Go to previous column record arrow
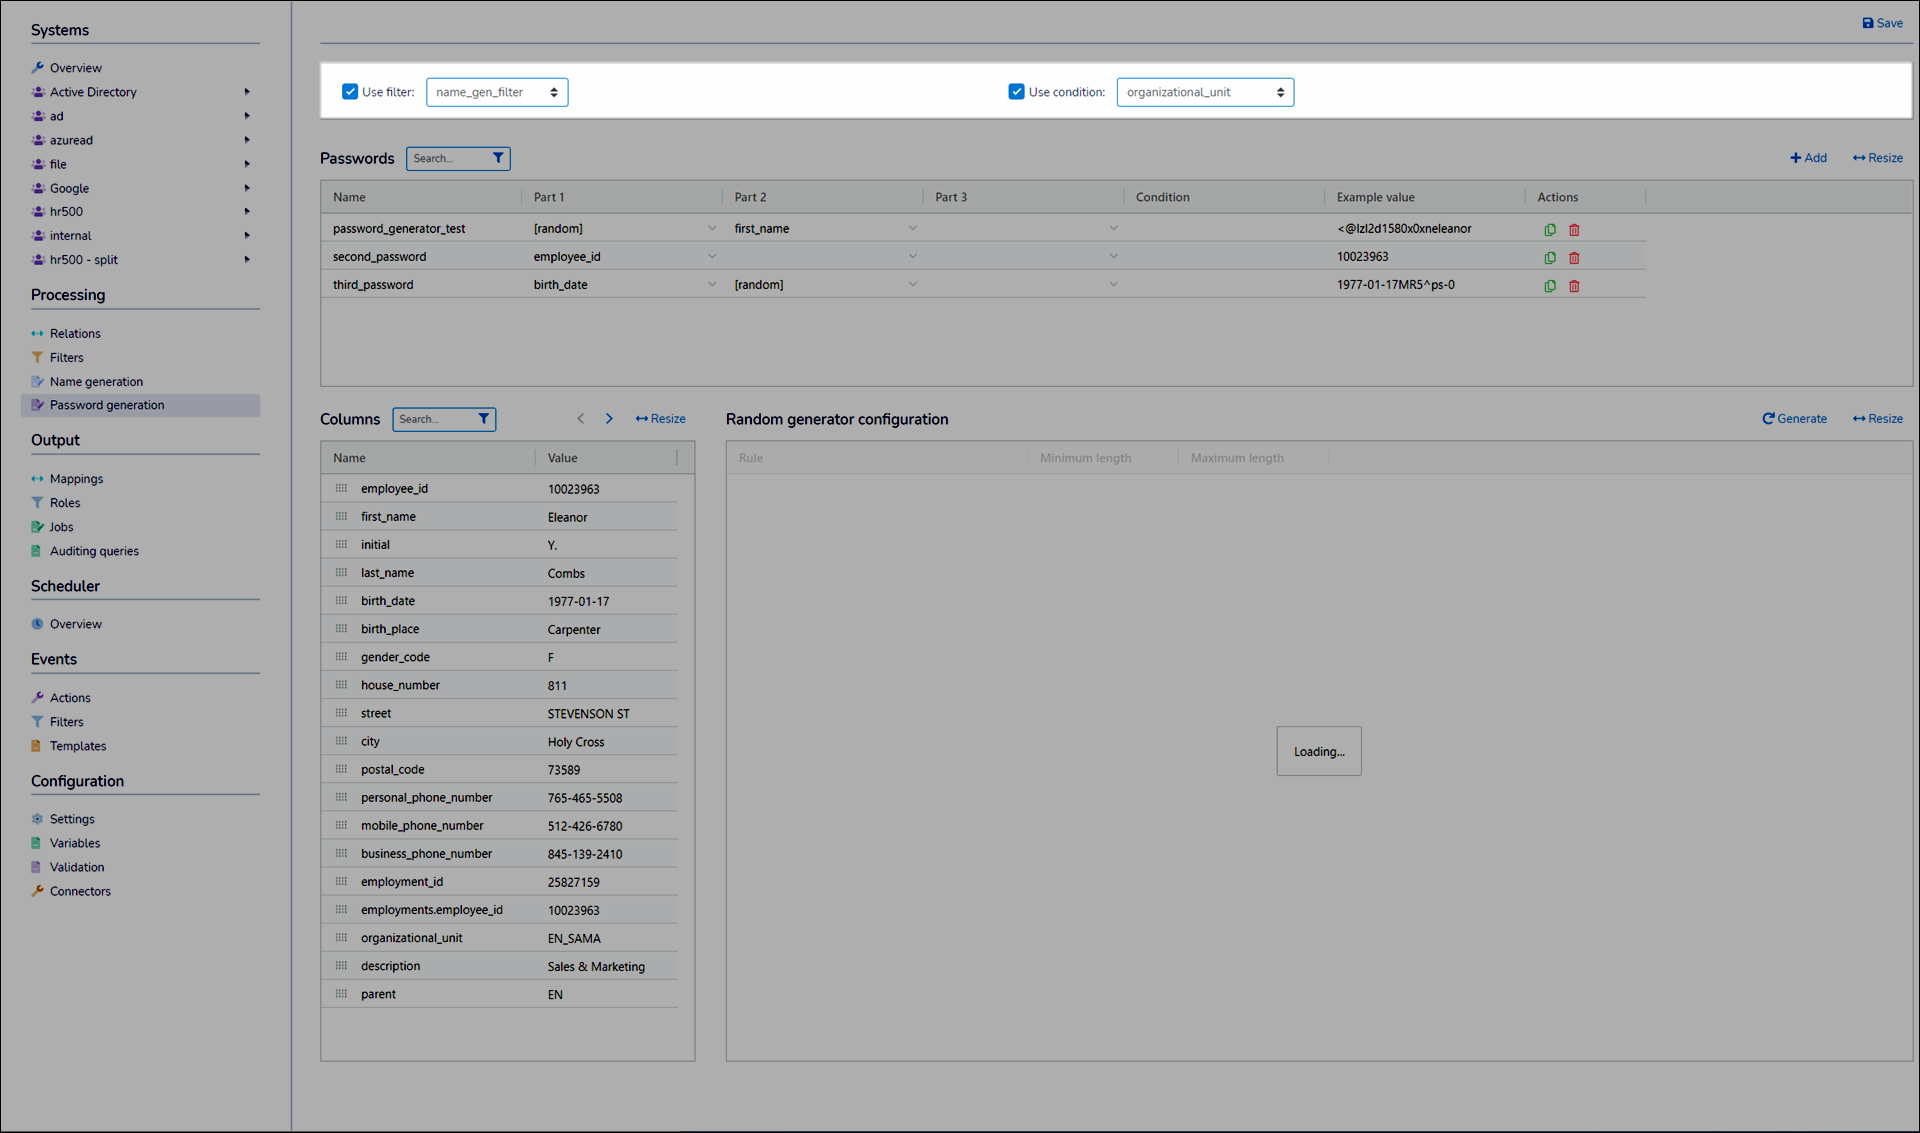The width and height of the screenshot is (1920, 1133). (581, 419)
